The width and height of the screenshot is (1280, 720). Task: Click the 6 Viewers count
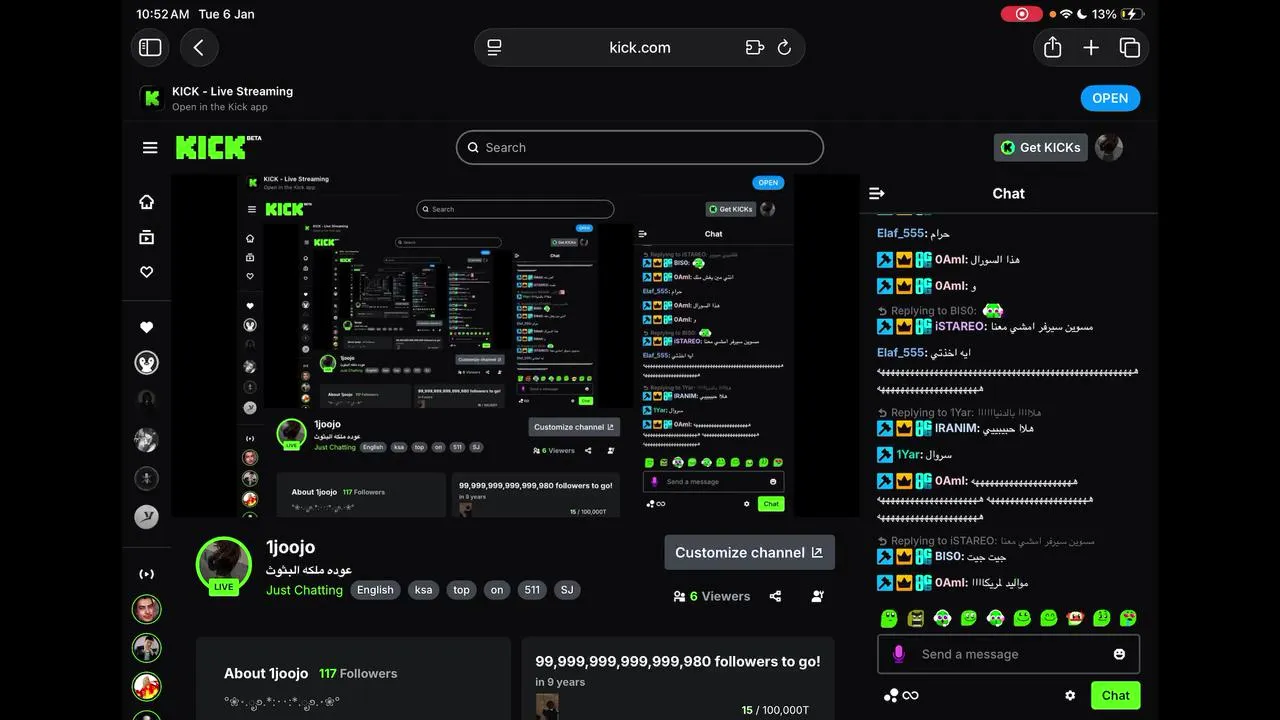[711, 596]
